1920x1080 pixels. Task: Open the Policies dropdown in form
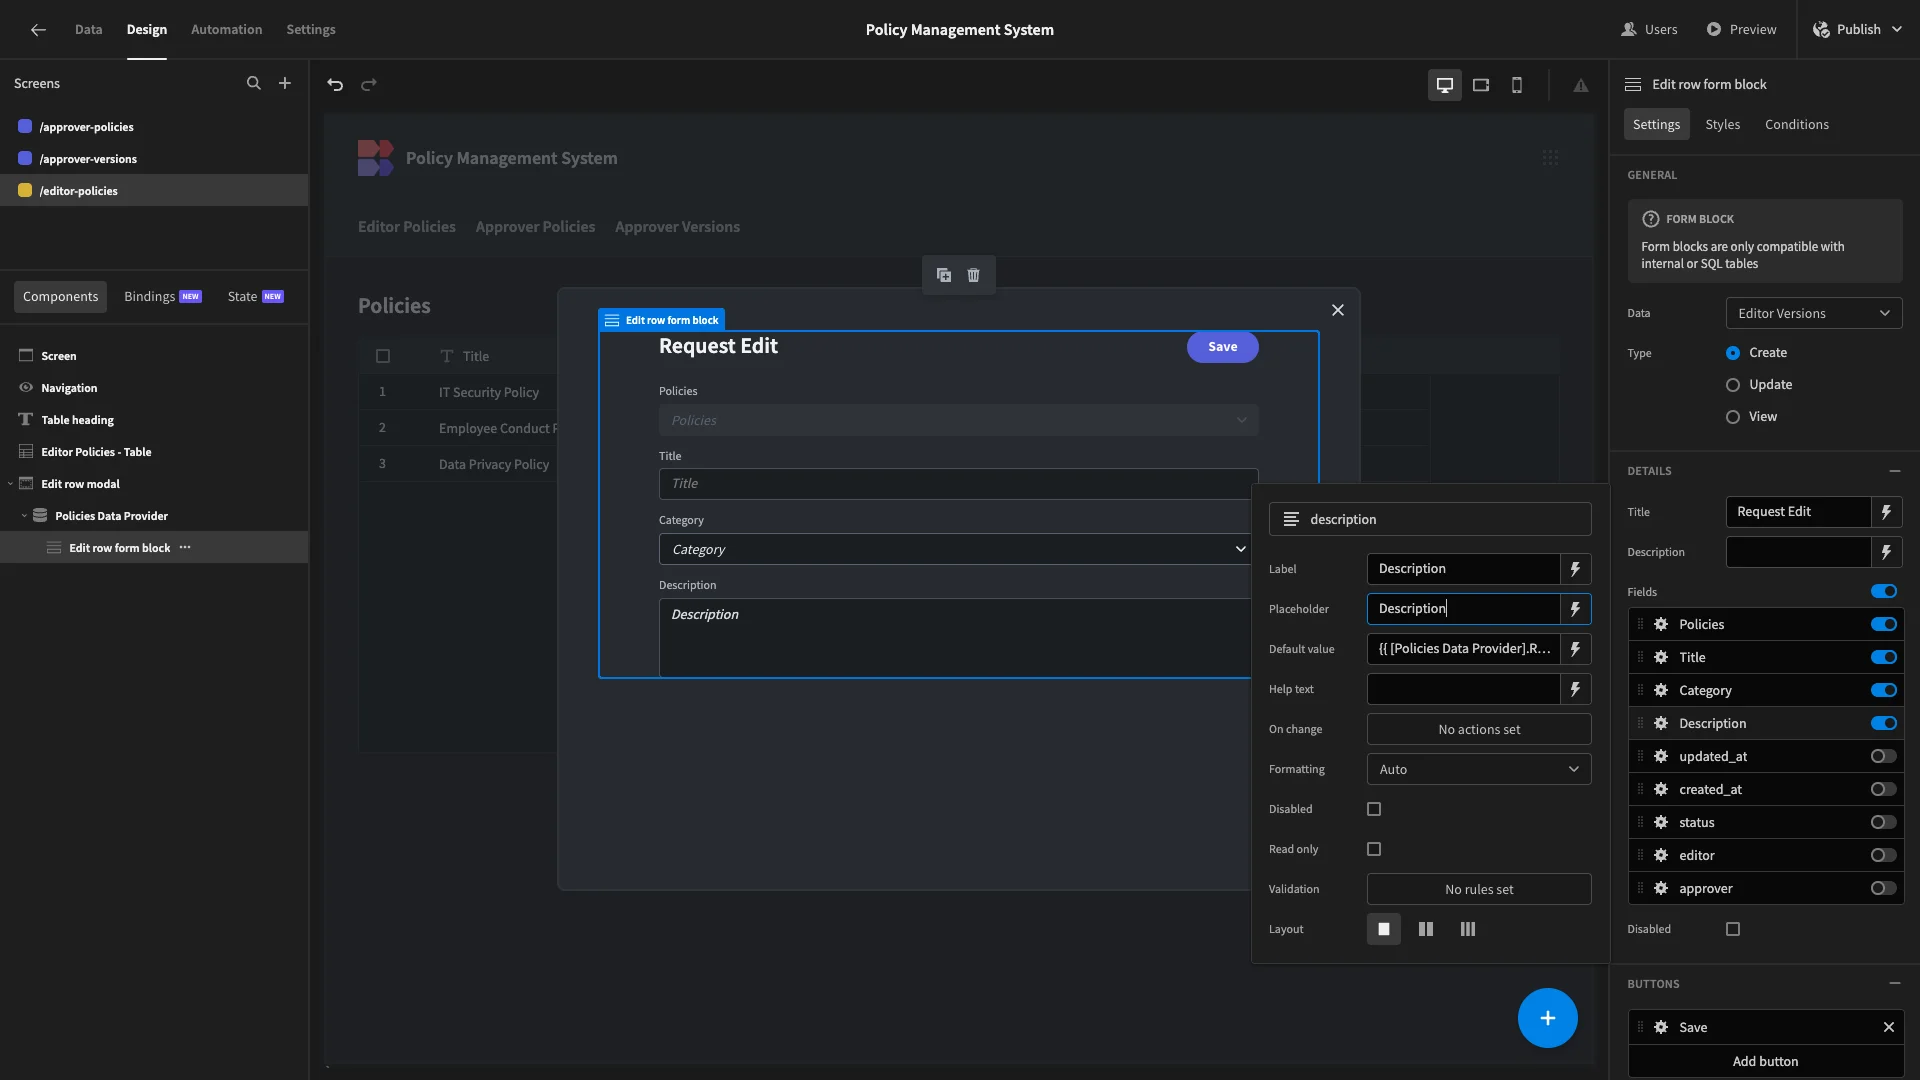click(x=958, y=420)
